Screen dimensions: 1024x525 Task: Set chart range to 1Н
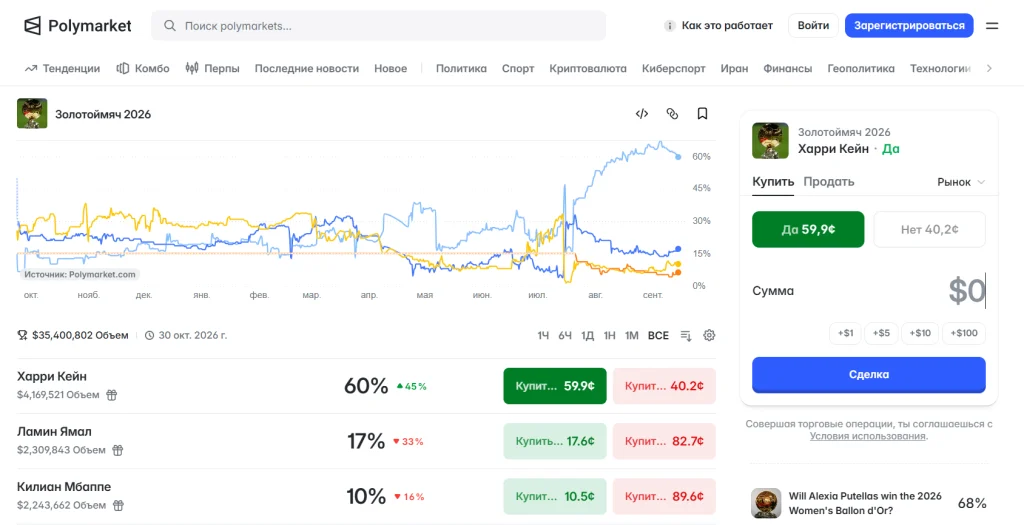pyautogui.click(x=610, y=336)
